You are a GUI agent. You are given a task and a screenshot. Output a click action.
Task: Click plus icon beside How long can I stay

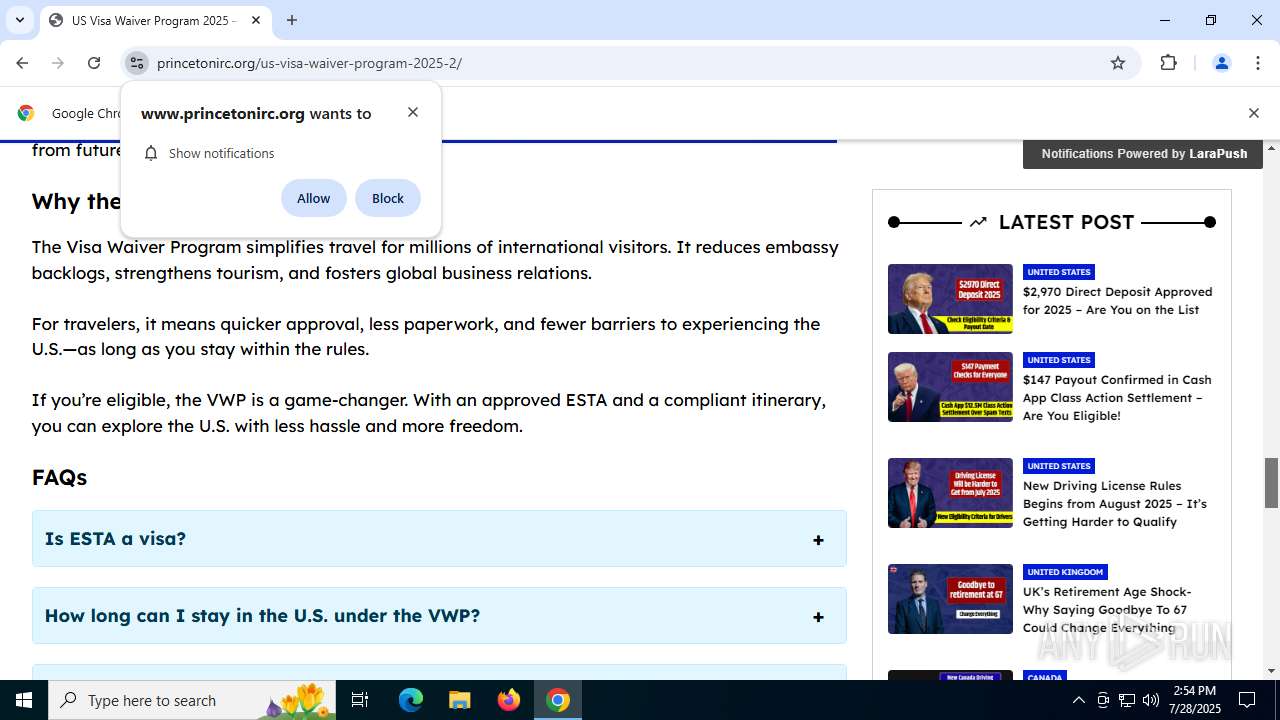click(818, 617)
